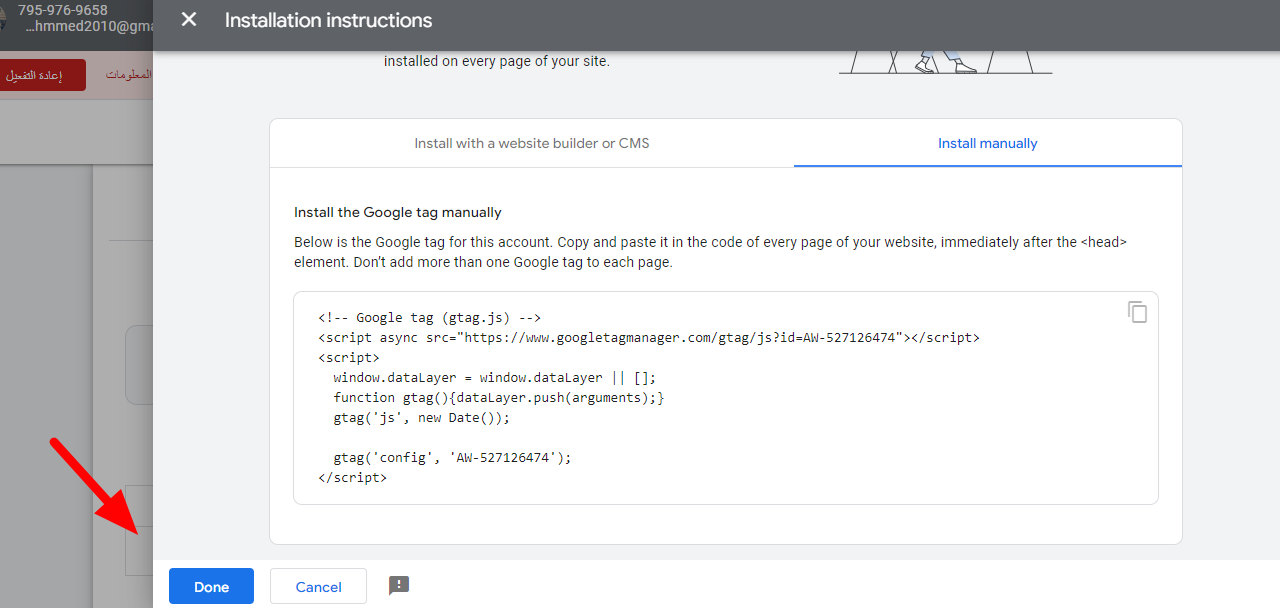1280x608 pixels.
Task: Click the Google tag (gtag.js) comment line
Action: coord(430,318)
